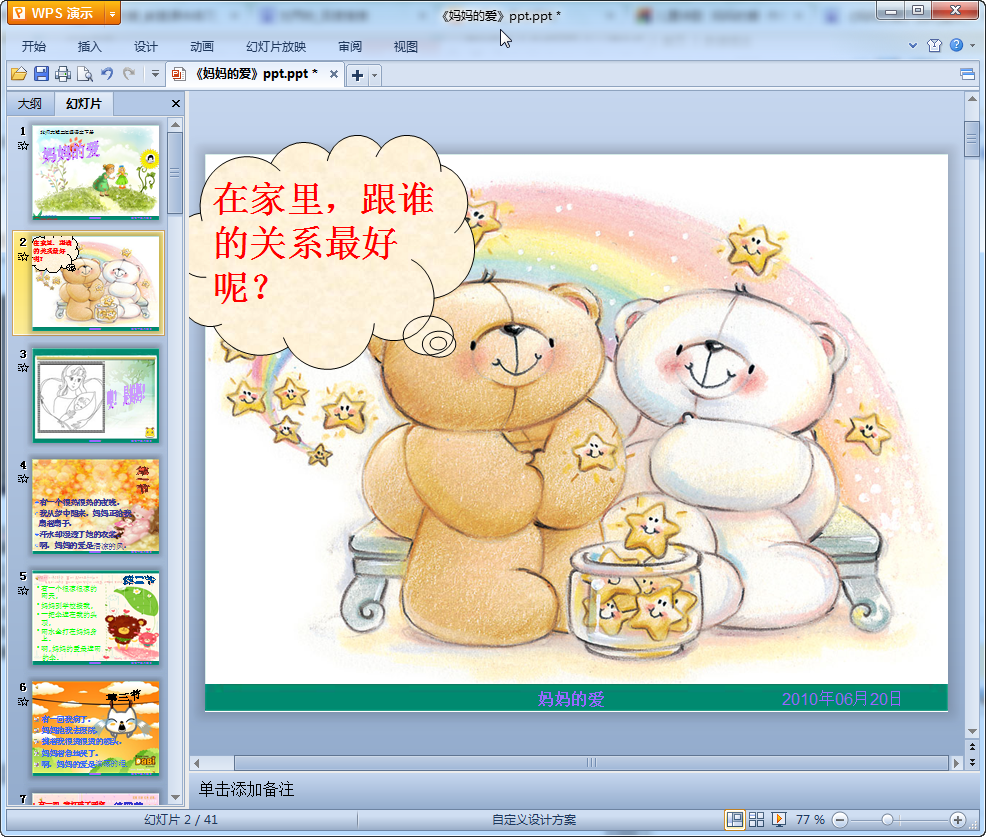
Task: Select slide 1 thumbnail 妈妈的爱 title
Action: pos(96,172)
